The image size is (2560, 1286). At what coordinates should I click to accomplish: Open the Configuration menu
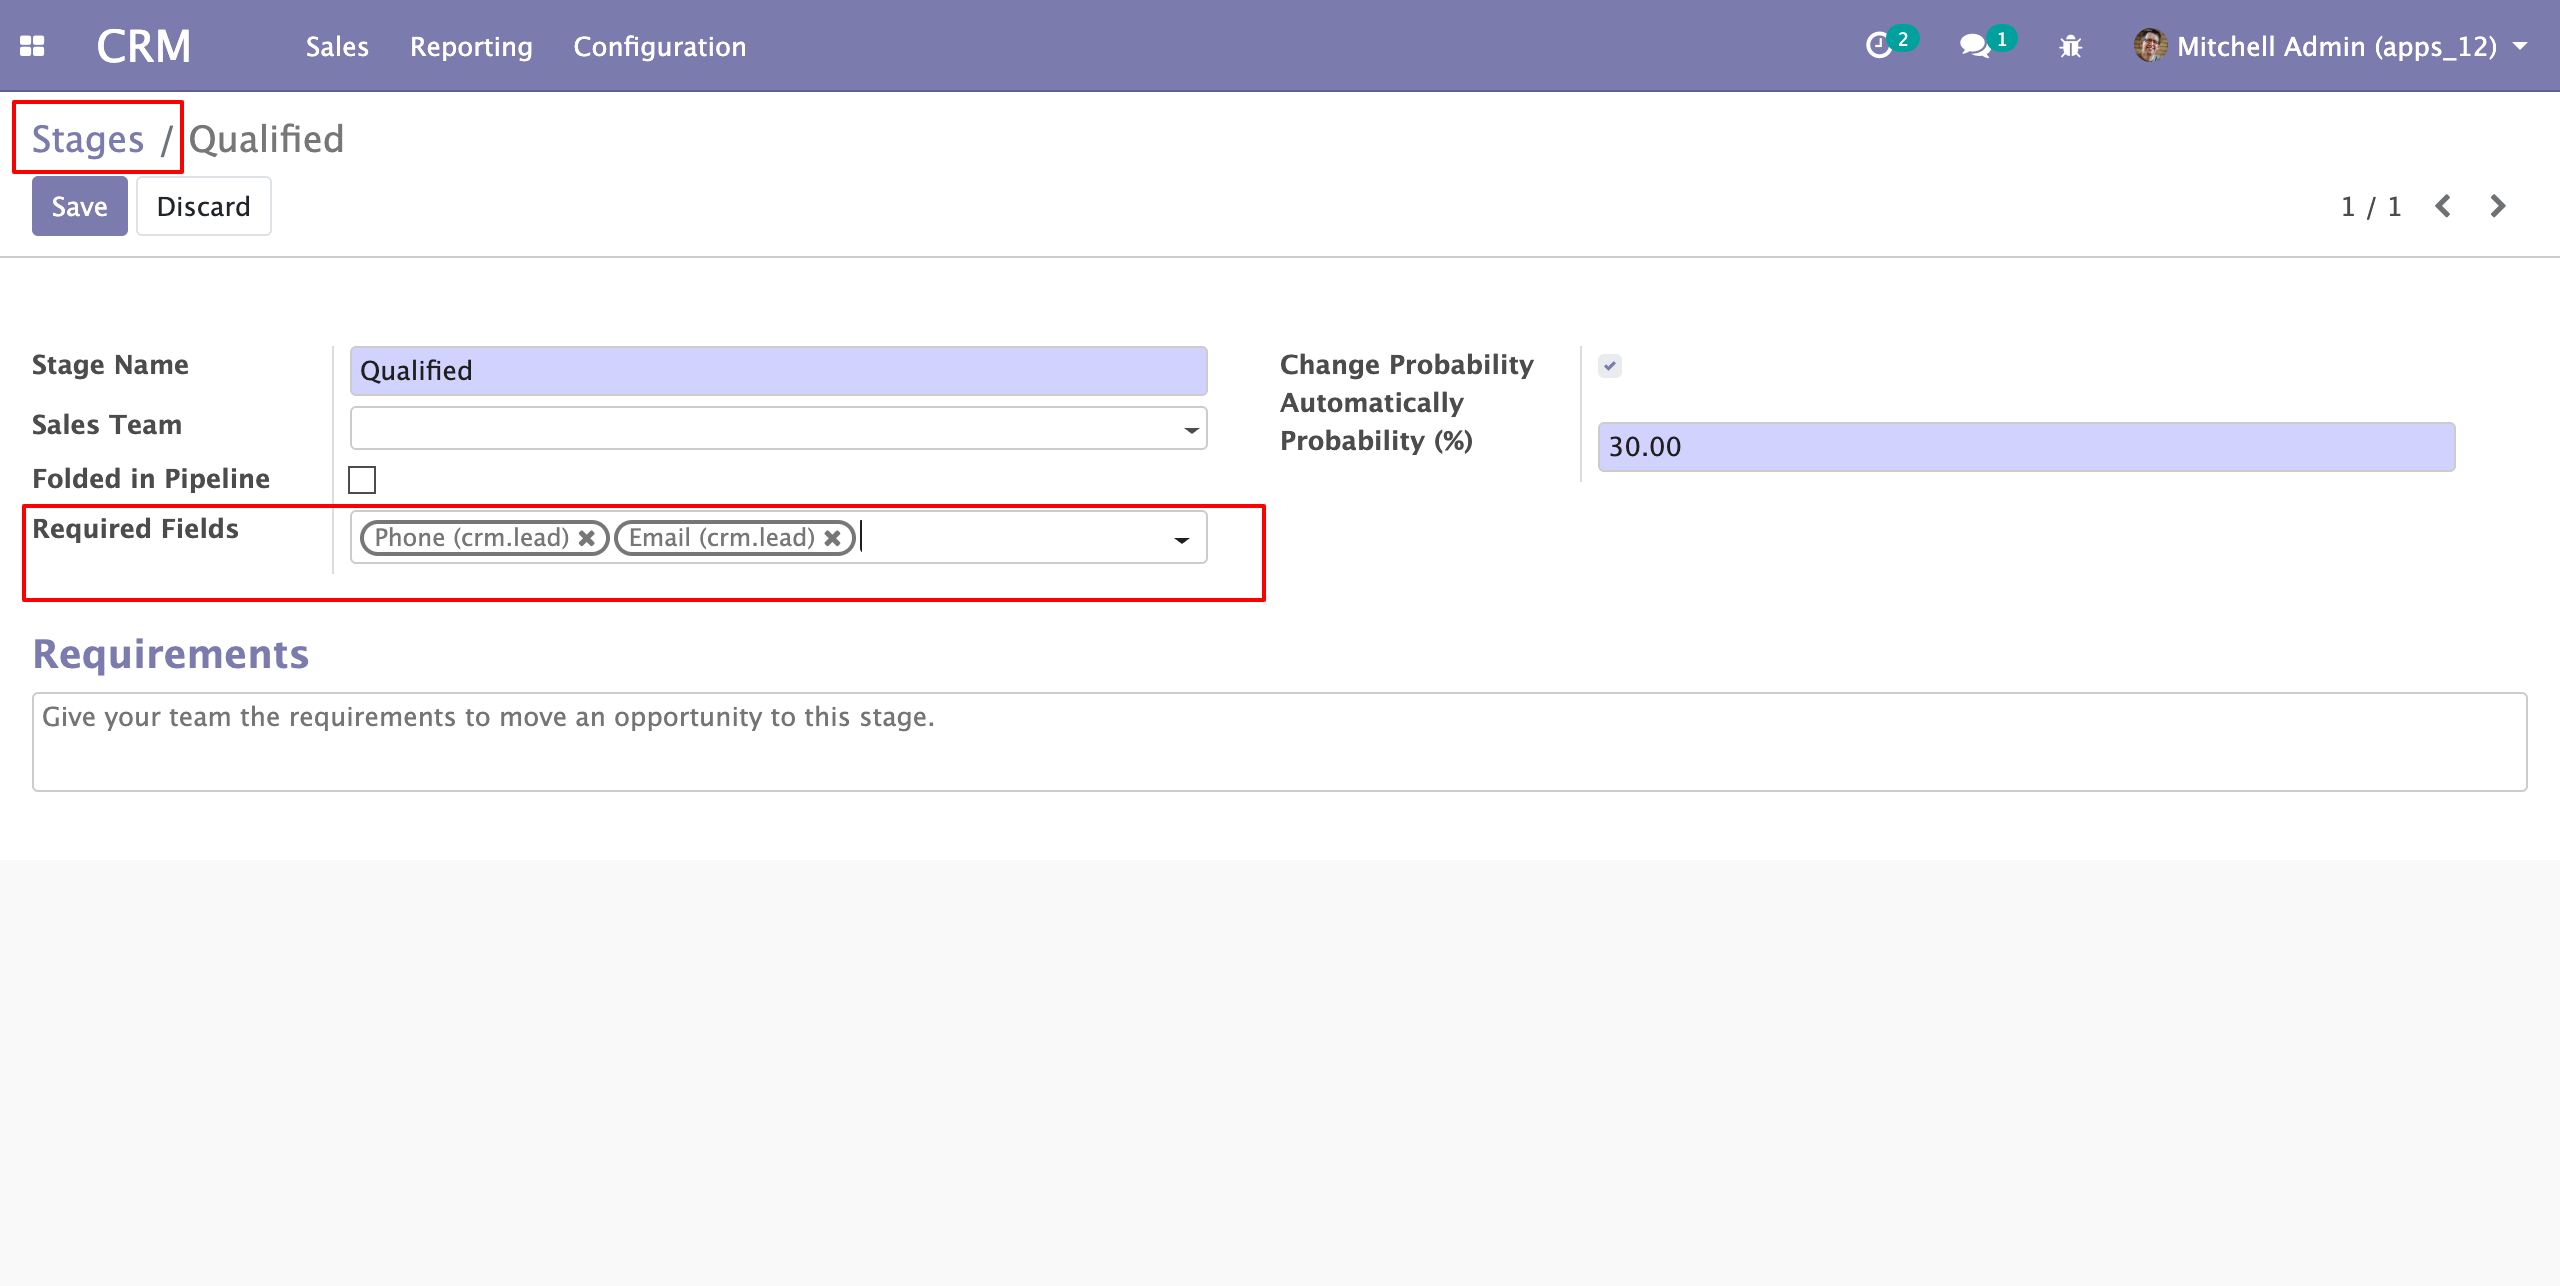660,46
